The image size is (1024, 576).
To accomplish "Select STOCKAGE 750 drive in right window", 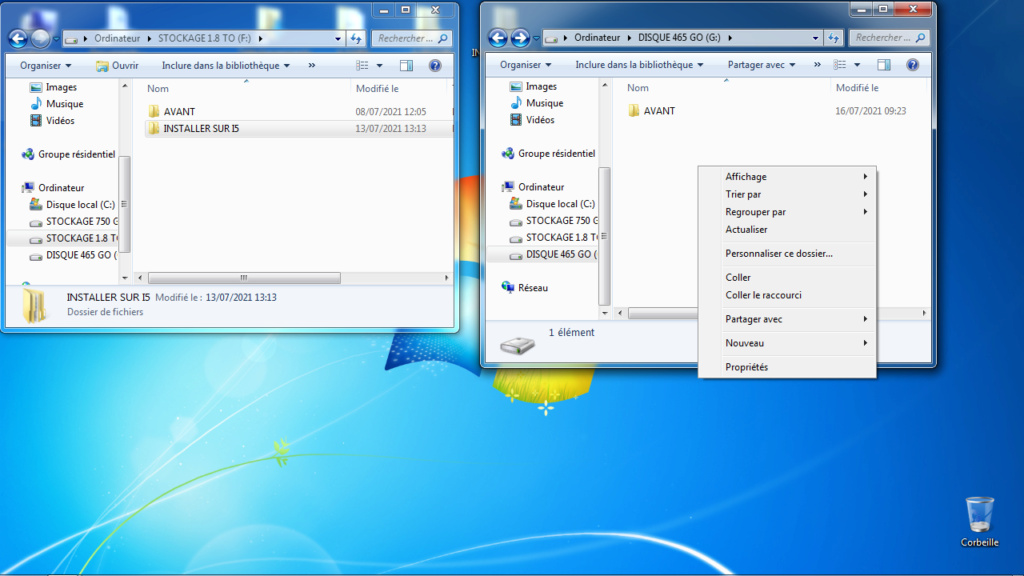I will 554,221.
